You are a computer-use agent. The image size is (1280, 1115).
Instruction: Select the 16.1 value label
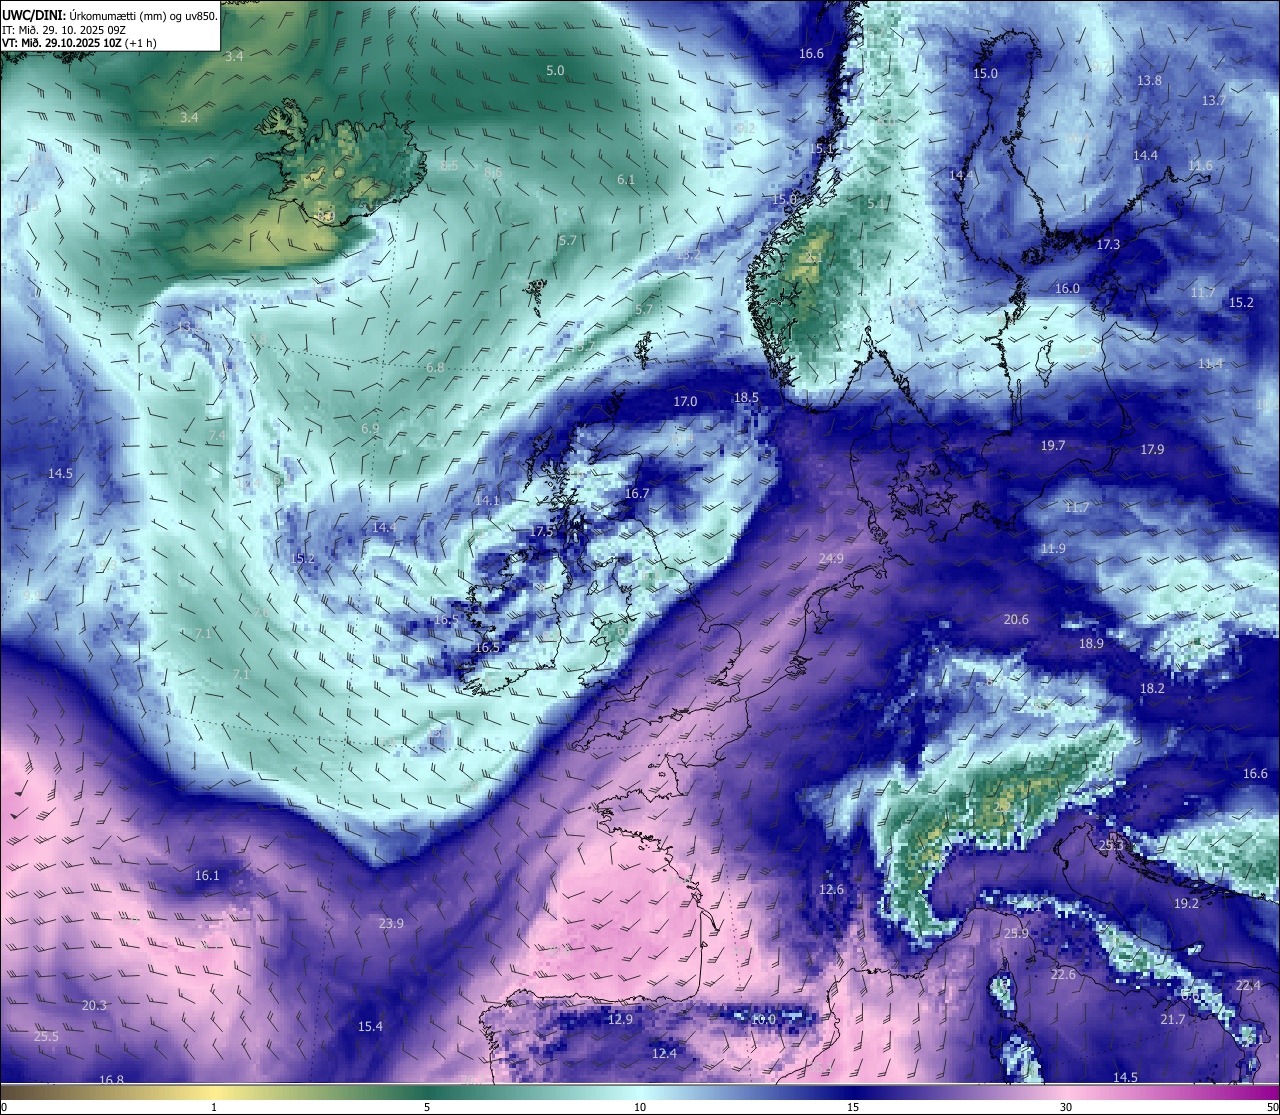[x=207, y=876]
